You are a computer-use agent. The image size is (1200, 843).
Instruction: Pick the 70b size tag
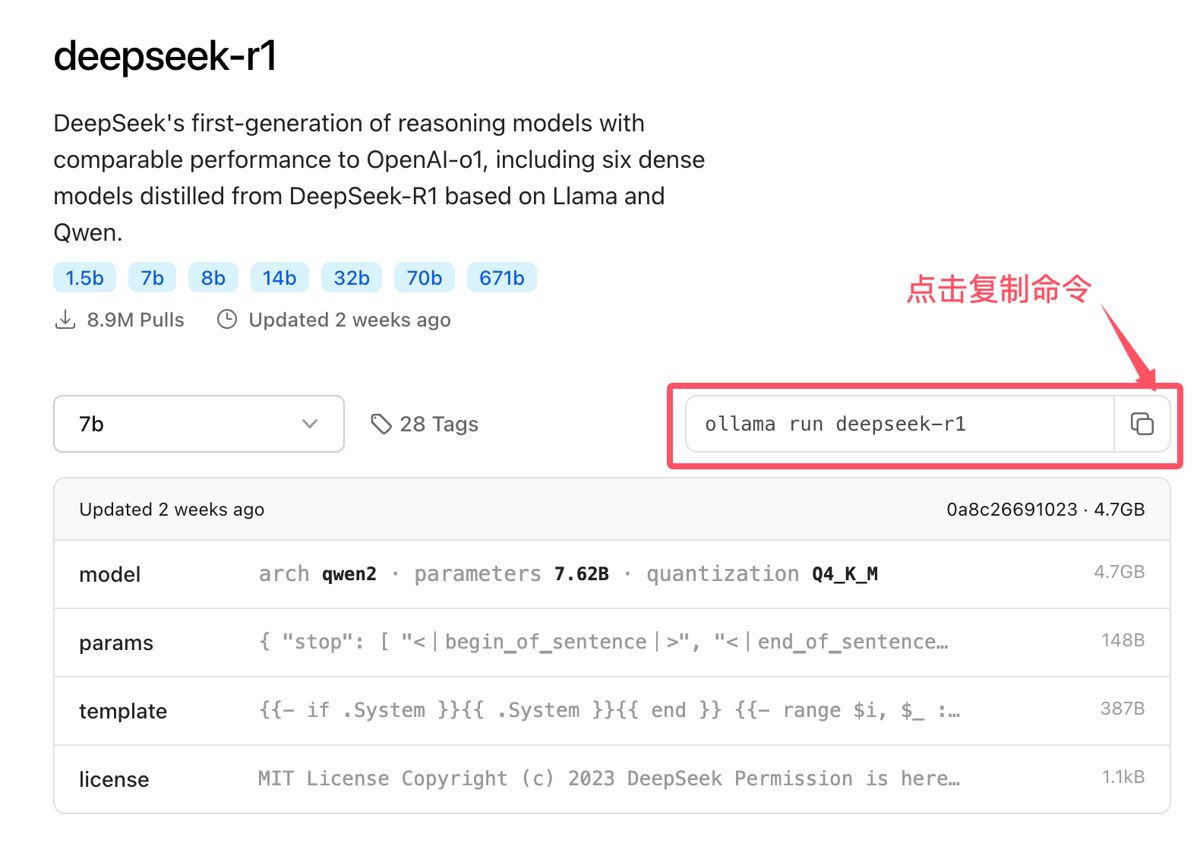pos(424,278)
